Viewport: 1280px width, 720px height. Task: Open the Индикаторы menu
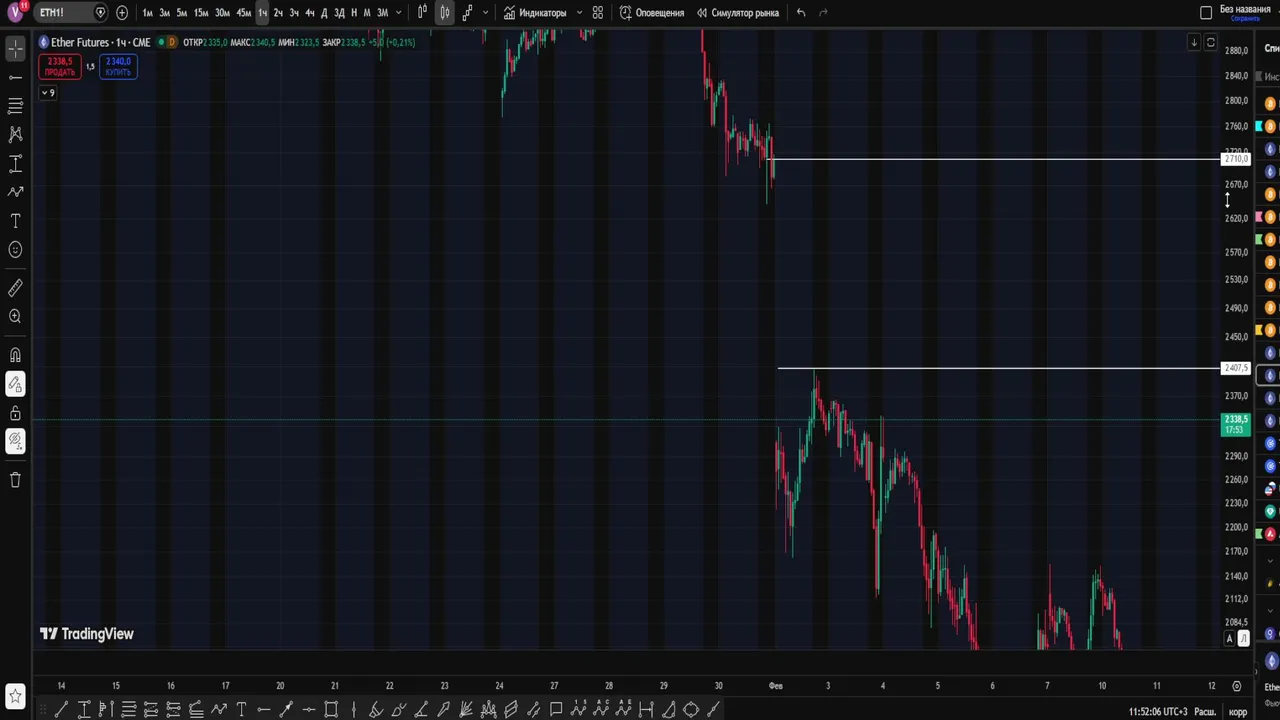click(x=535, y=13)
